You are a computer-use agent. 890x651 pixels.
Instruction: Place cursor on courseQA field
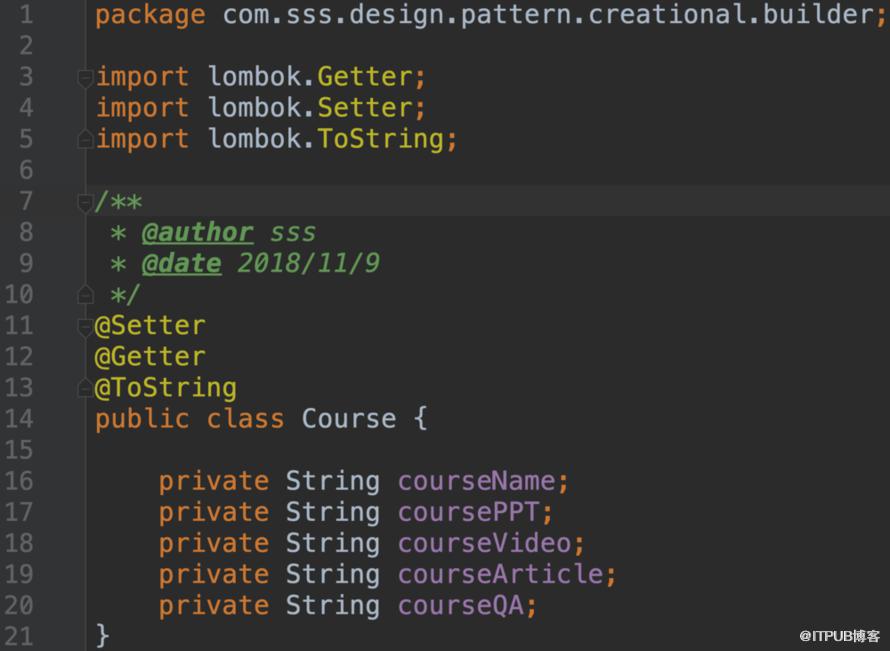(460, 606)
